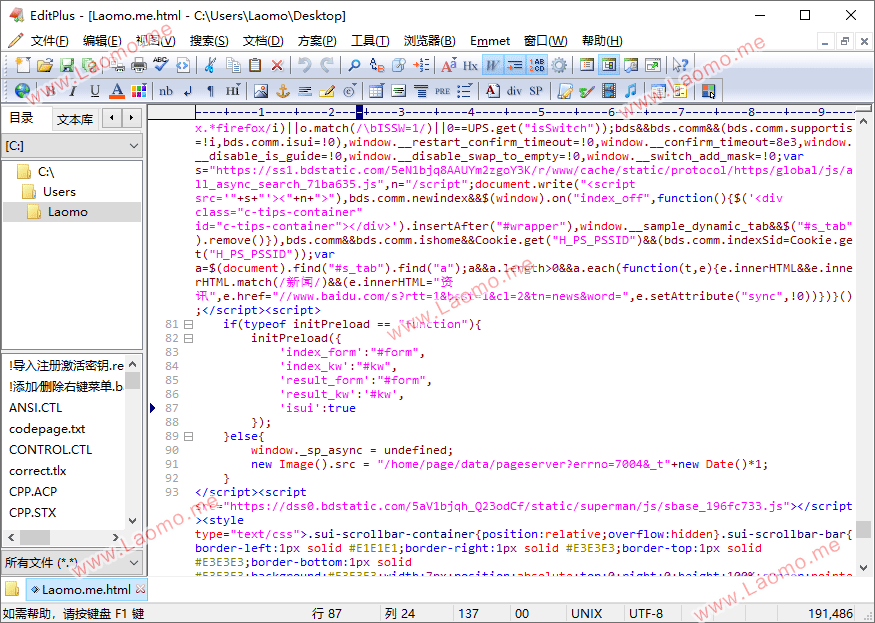
Task: Insert an anchor tag using the anchor icon
Action: [x=283, y=90]
